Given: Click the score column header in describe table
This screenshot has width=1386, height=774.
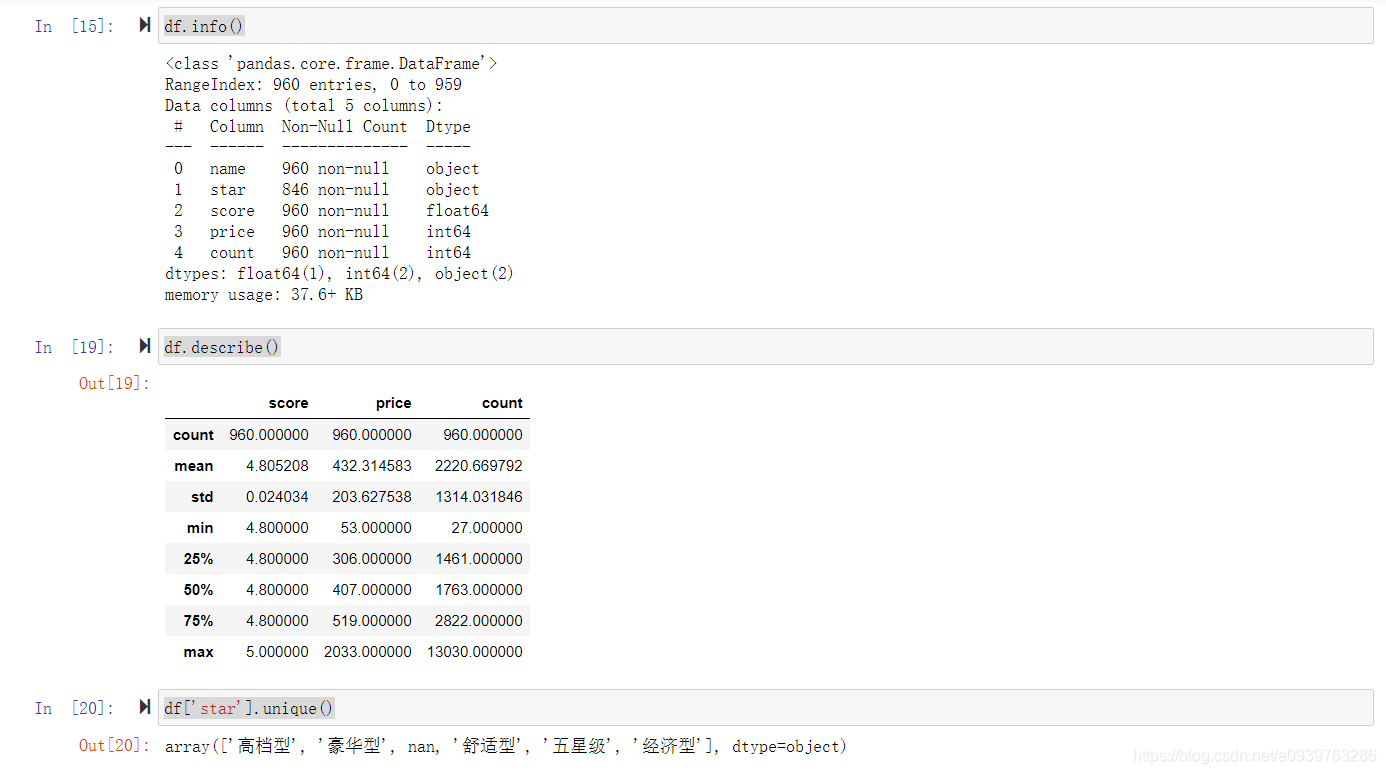Looking at the screenshot, I should [x=288, y=403].
